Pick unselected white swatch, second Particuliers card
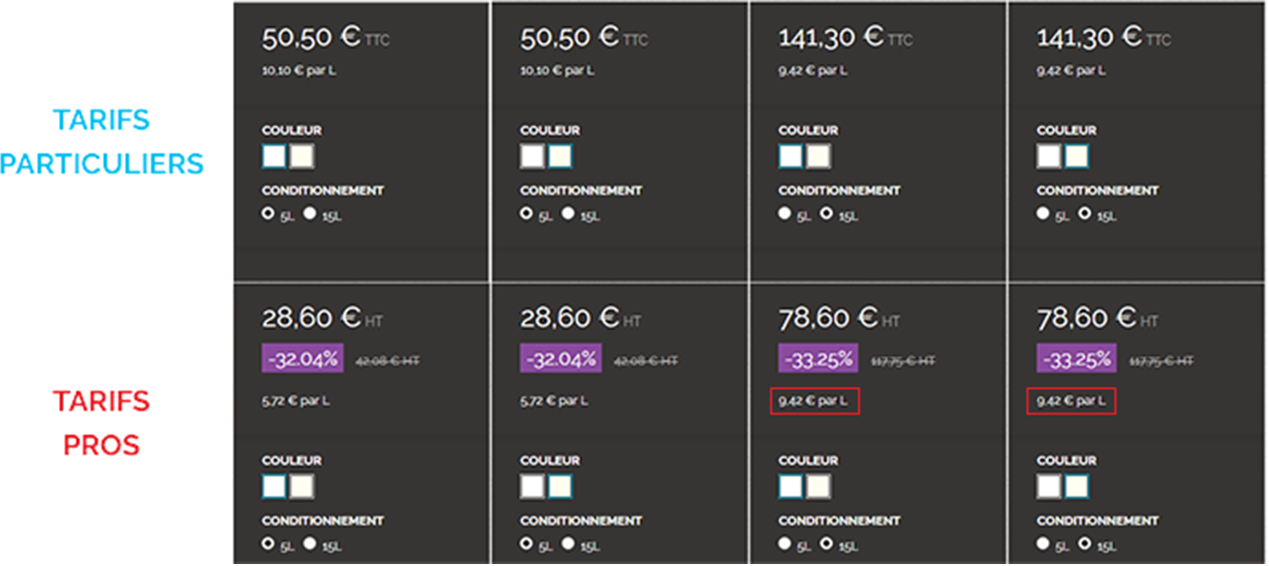Viewport: 1269px width, 566px height. coord(533,156)
